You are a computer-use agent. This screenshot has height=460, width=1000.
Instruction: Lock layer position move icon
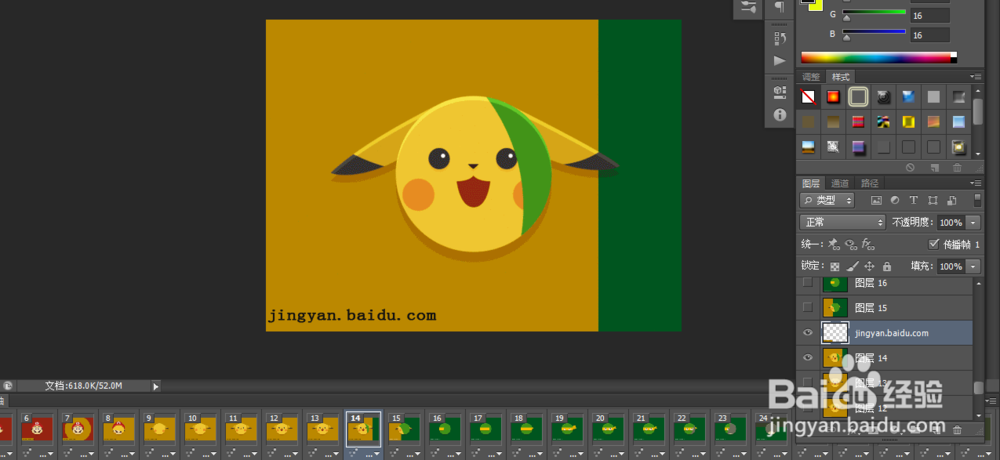(x=869, y=266)
